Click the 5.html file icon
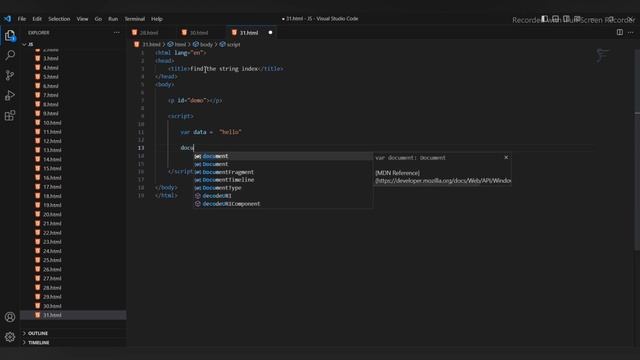 click(x=38, y=77)
